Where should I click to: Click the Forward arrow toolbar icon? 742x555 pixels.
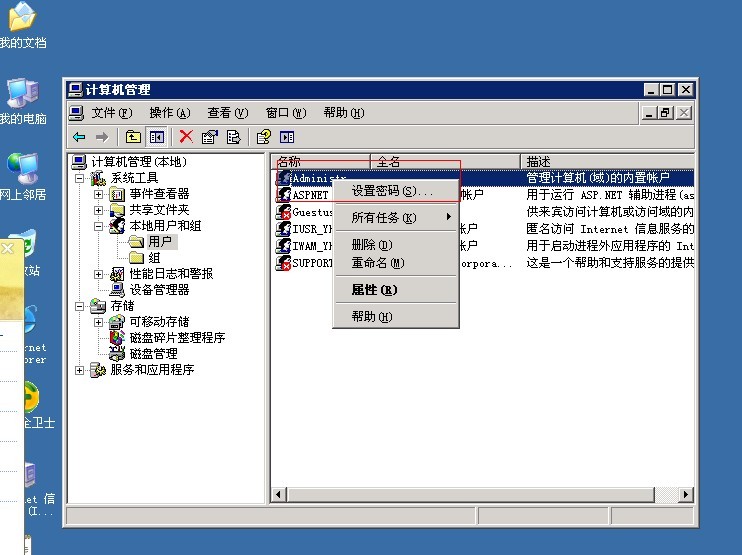coord(102,137)
